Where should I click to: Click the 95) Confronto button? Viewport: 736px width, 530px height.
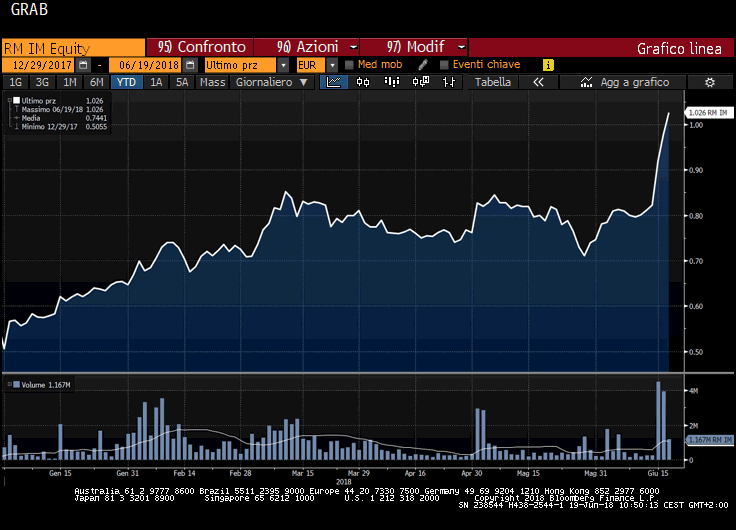click(200, 47)
